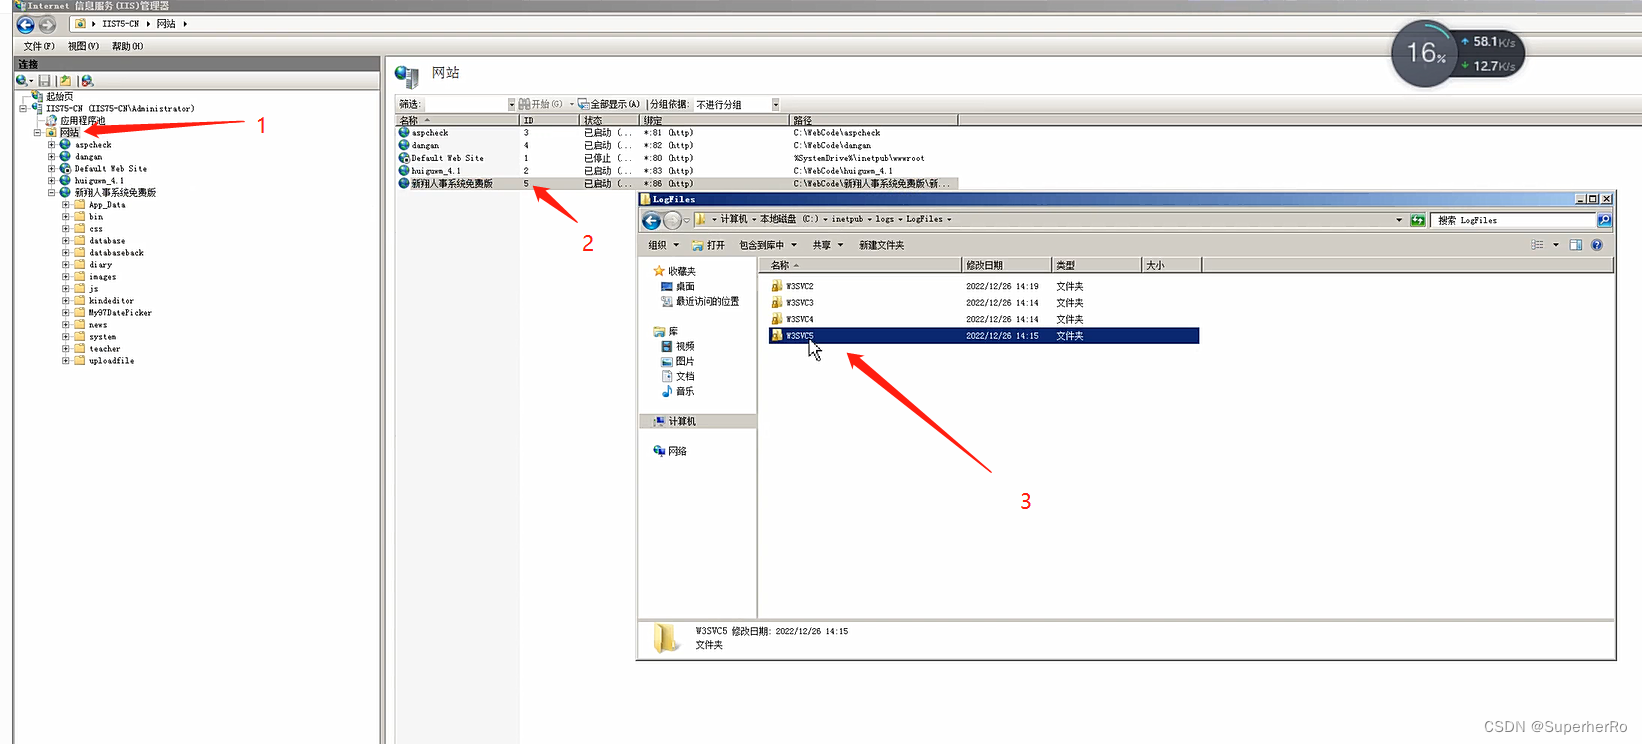
Task: Open the 筛选 filter combo dropdown arrow
Action: pyautogui.click(x=511, y=105)
